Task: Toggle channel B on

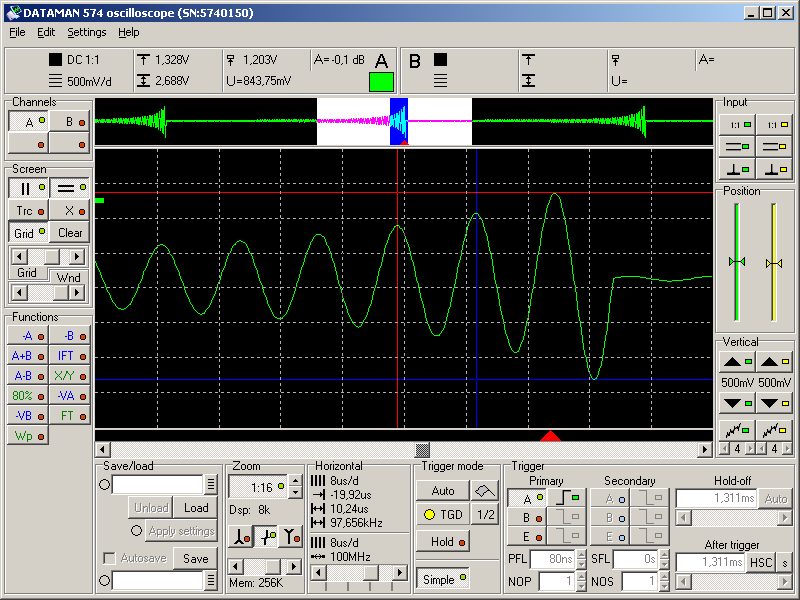Action: click(69, 122)
